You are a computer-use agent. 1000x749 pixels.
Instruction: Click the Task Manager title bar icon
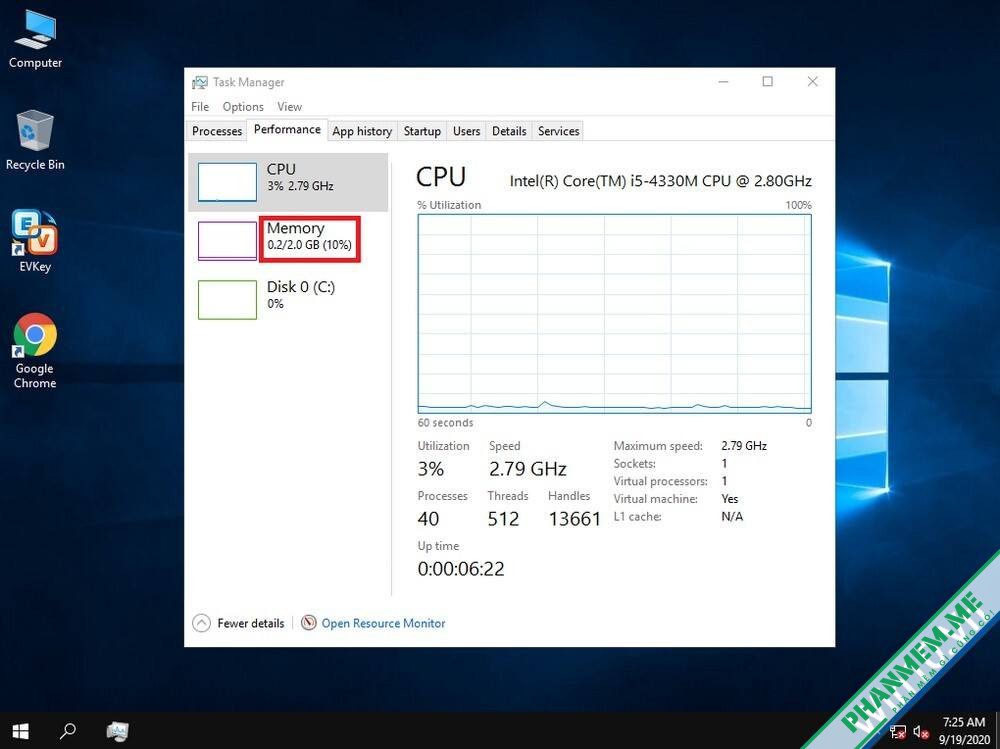200,82
